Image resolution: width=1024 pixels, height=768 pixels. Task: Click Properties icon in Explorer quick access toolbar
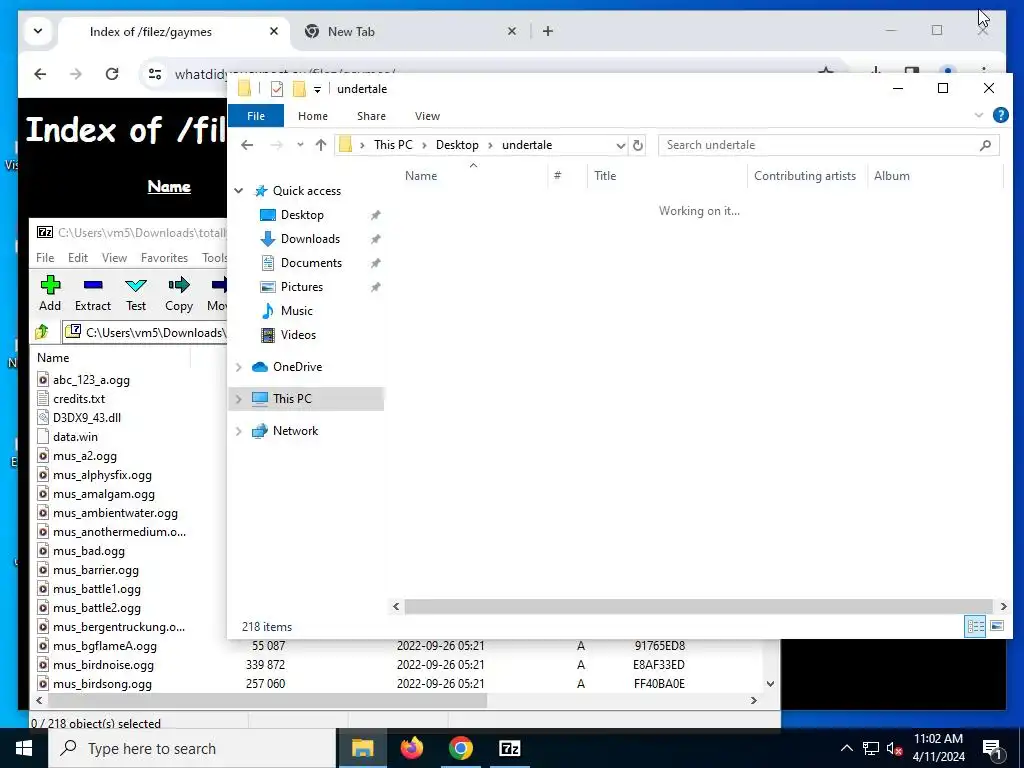[277, 89]
